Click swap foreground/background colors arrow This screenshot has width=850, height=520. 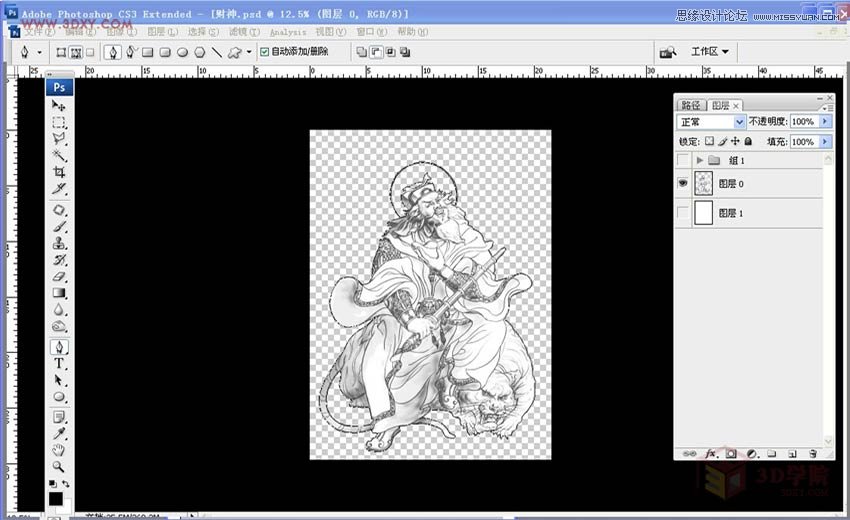point(66,483)
